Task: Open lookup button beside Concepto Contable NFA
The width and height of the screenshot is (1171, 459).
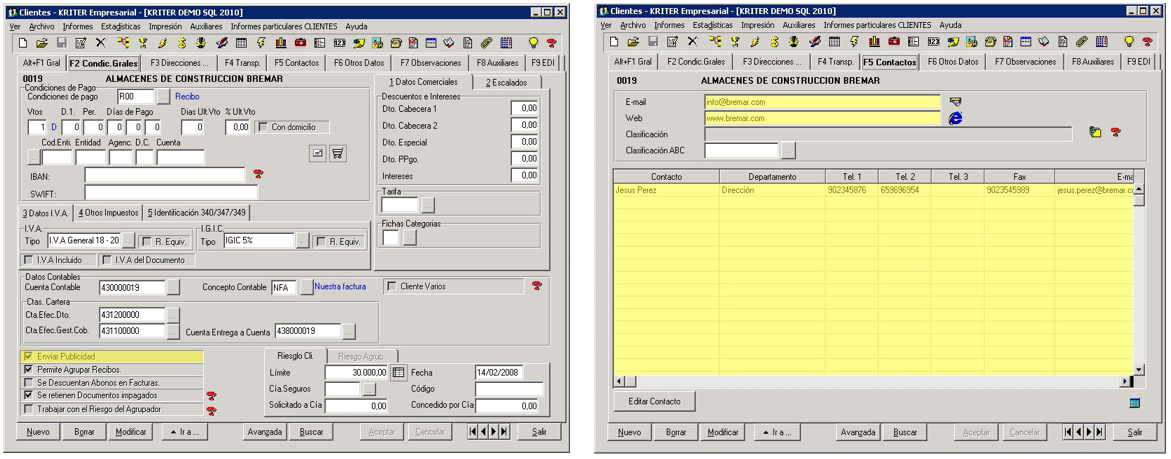Action: point(306,287)
